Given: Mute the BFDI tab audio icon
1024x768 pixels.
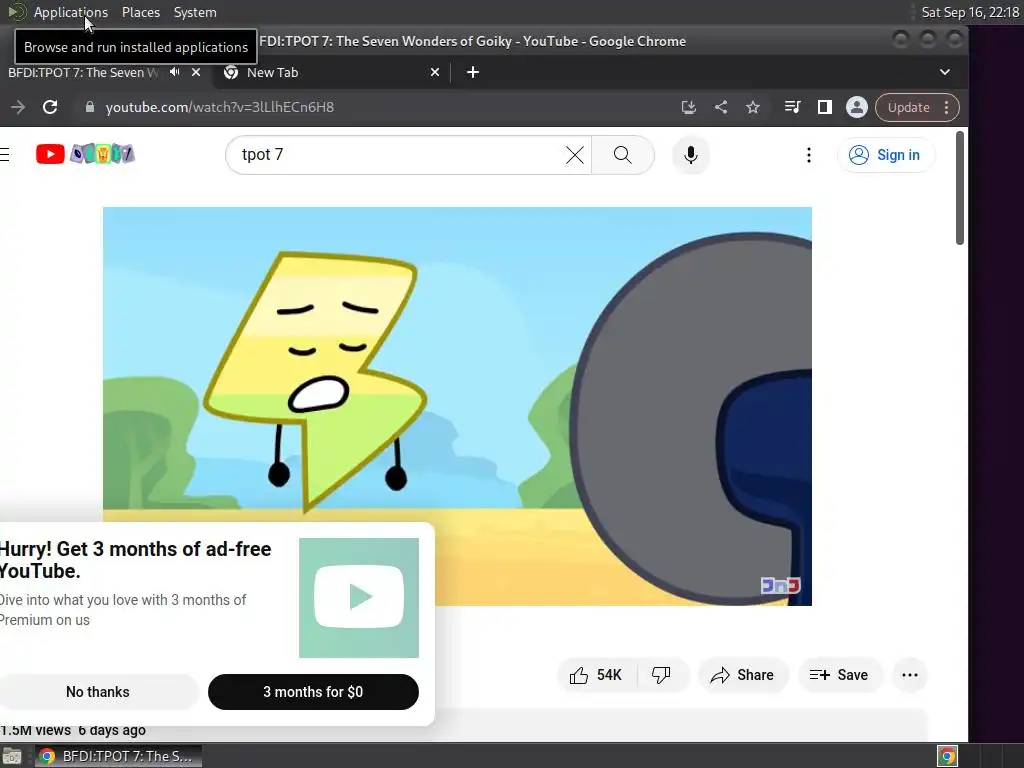Looking at the screenshot, I should tap(174, 72).
